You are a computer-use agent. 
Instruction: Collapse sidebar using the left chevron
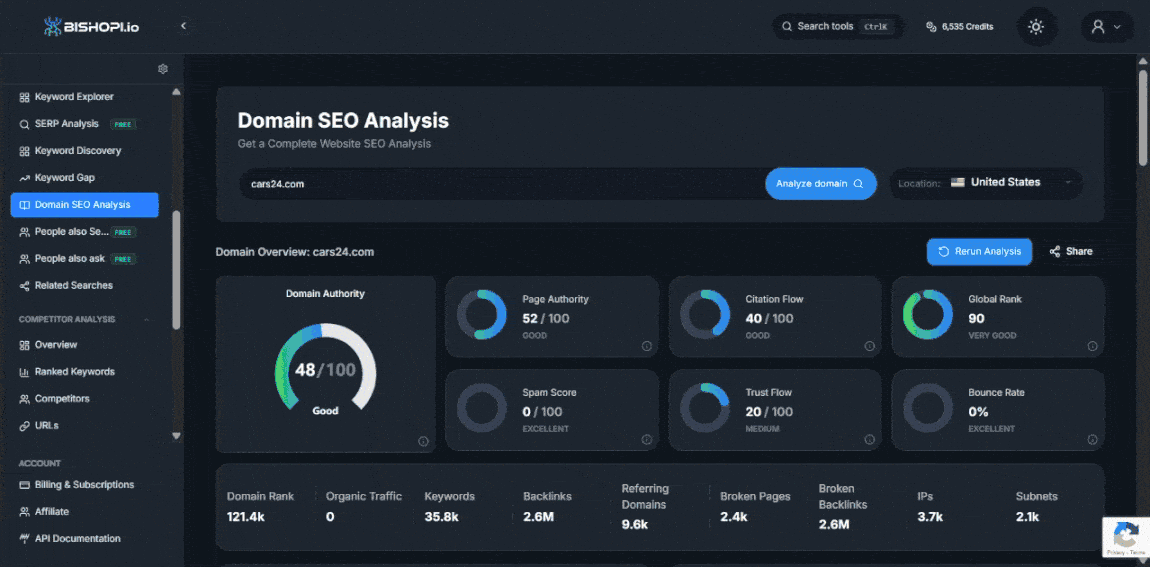click(183, 26)
